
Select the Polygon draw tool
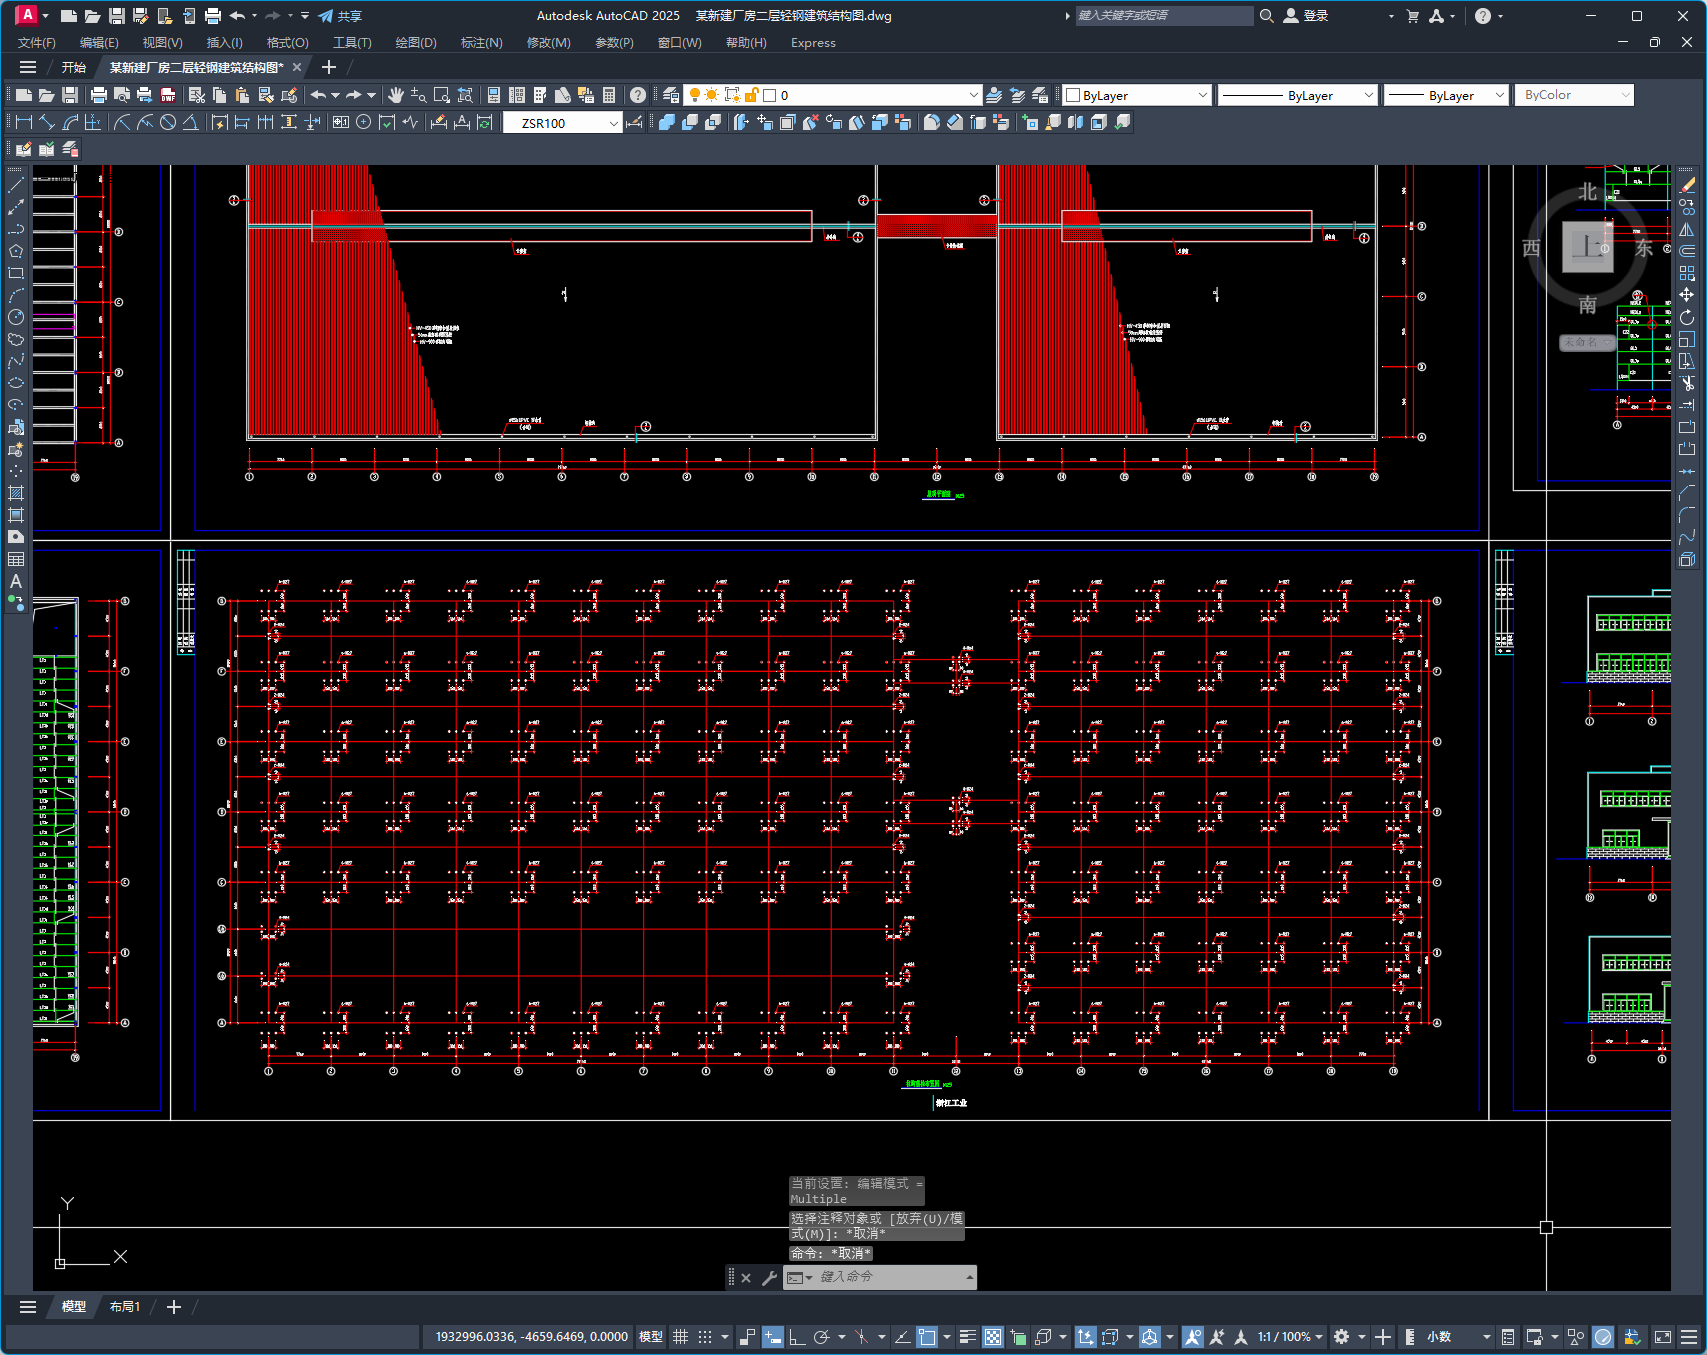16,251
